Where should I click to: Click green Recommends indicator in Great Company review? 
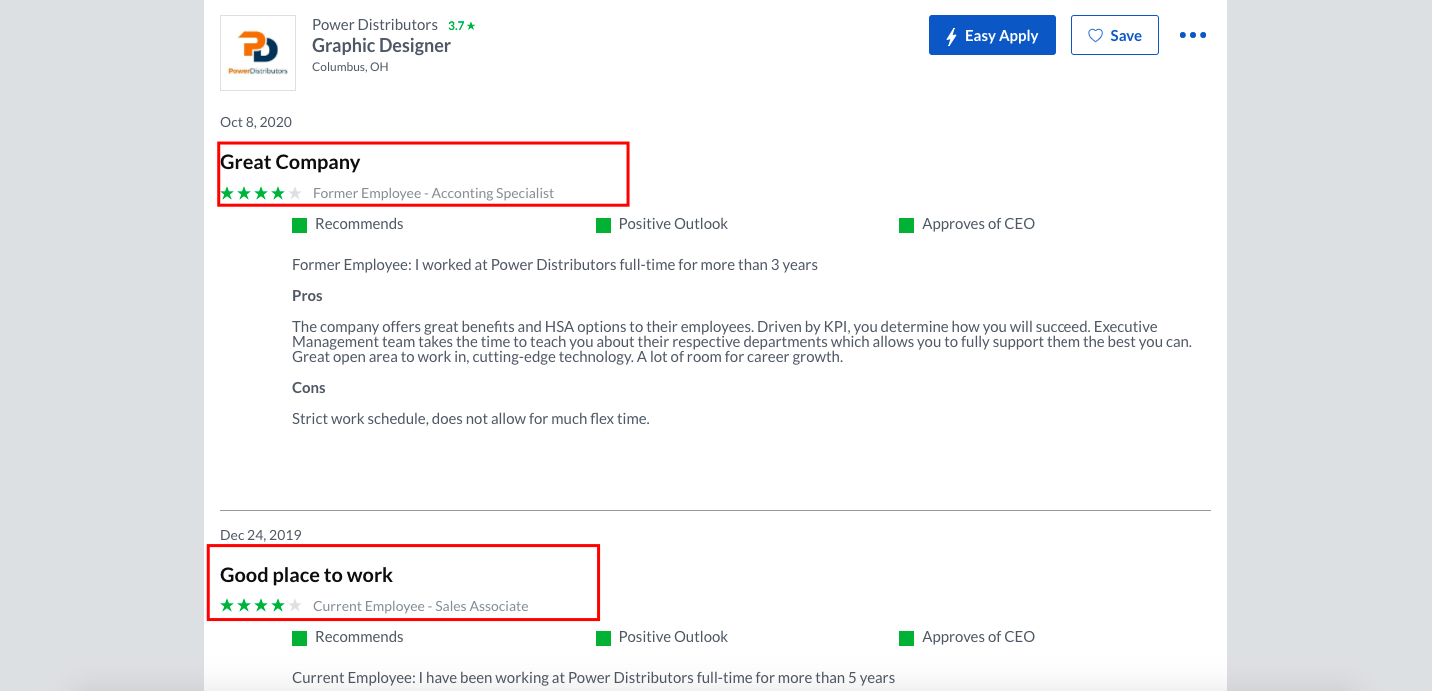pyautogui.click(x=299, y=225)
